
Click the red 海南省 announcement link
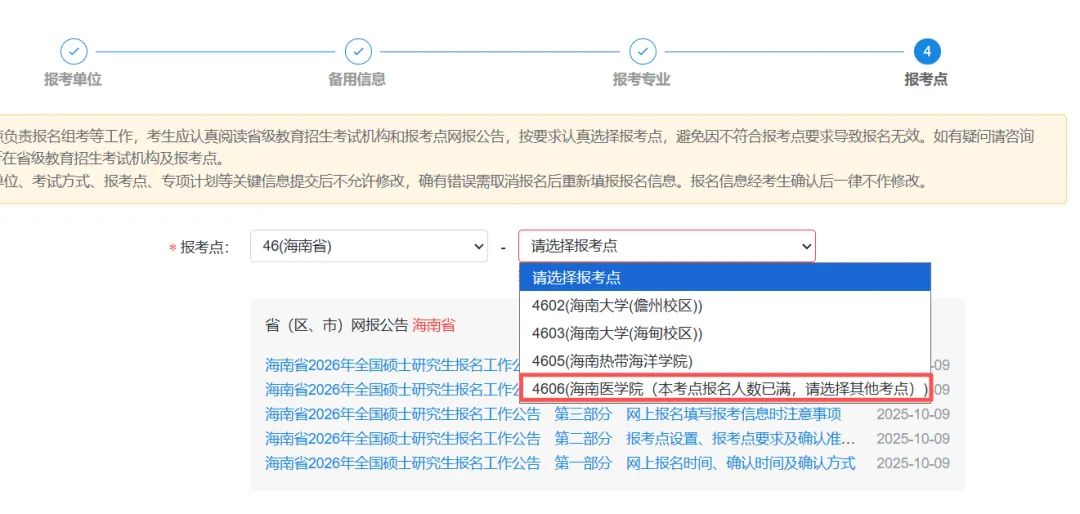pos(433,325)
